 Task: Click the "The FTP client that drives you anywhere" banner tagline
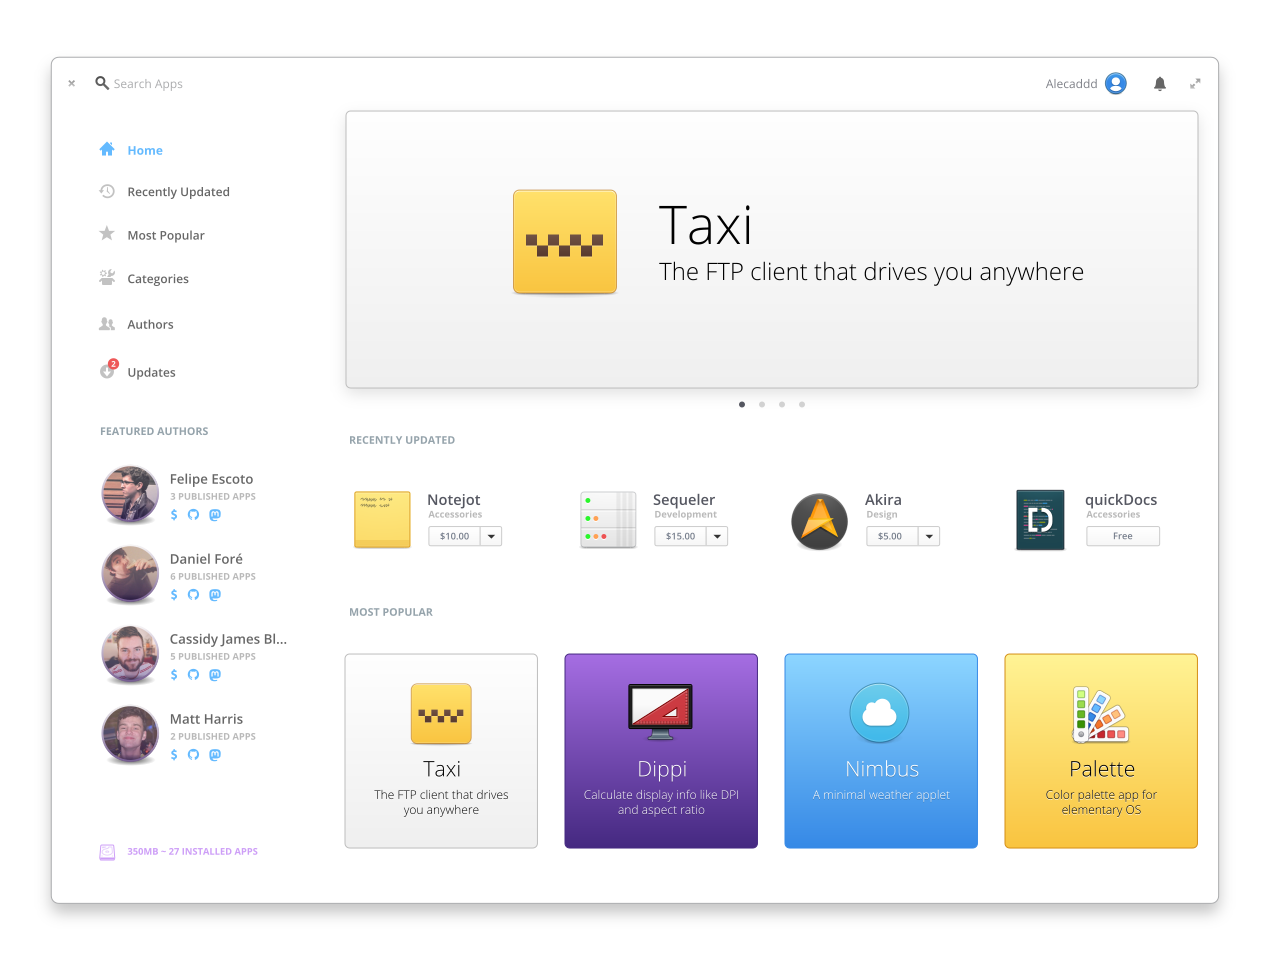click(x=871, y=272)
